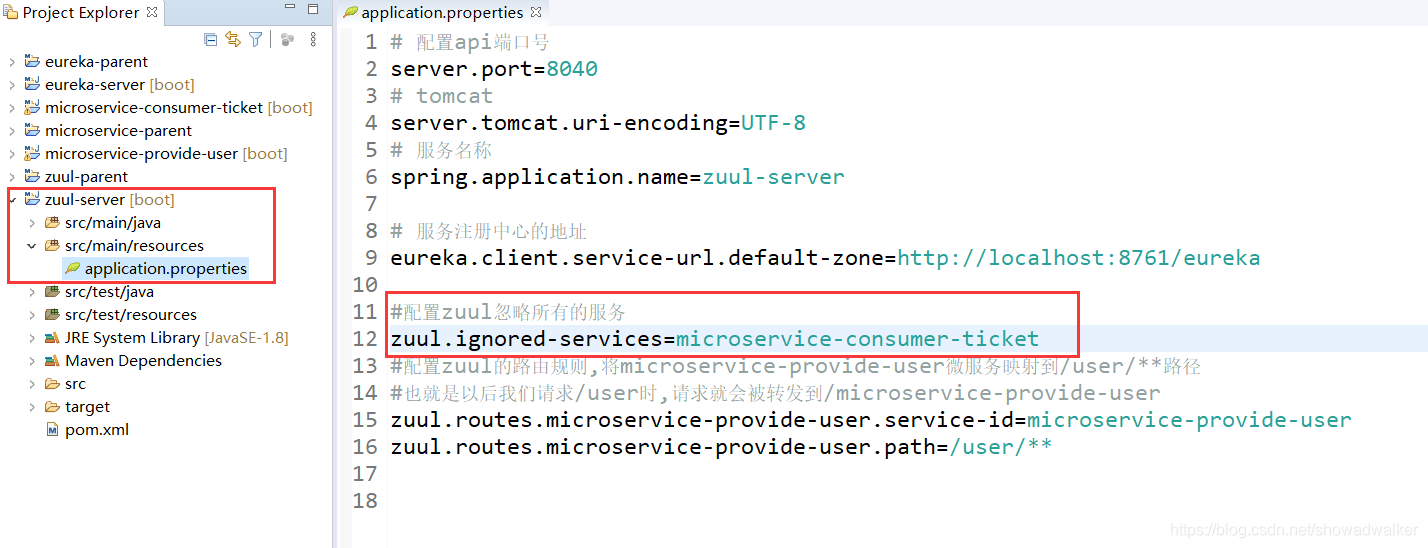Expand the microservice-provide-user project

12,153
